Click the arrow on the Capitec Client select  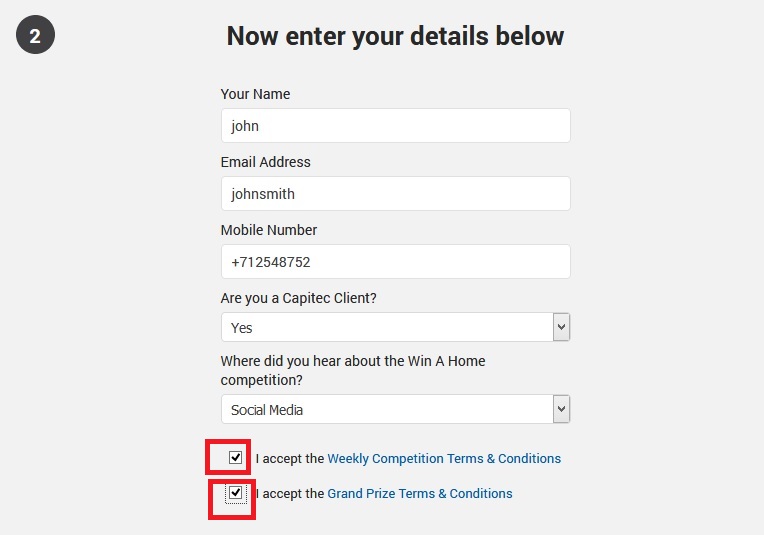(561, 327)
